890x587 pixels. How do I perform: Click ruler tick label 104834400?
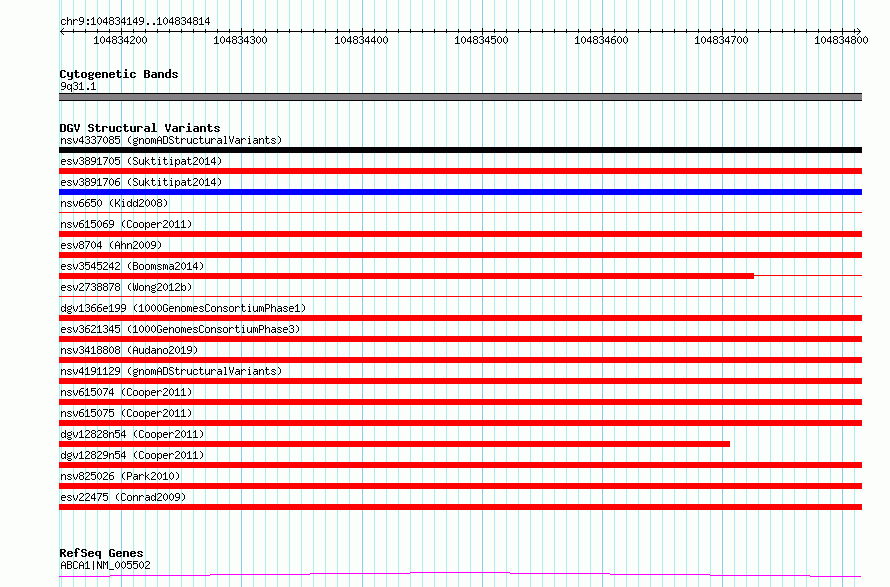coord(361,40)
